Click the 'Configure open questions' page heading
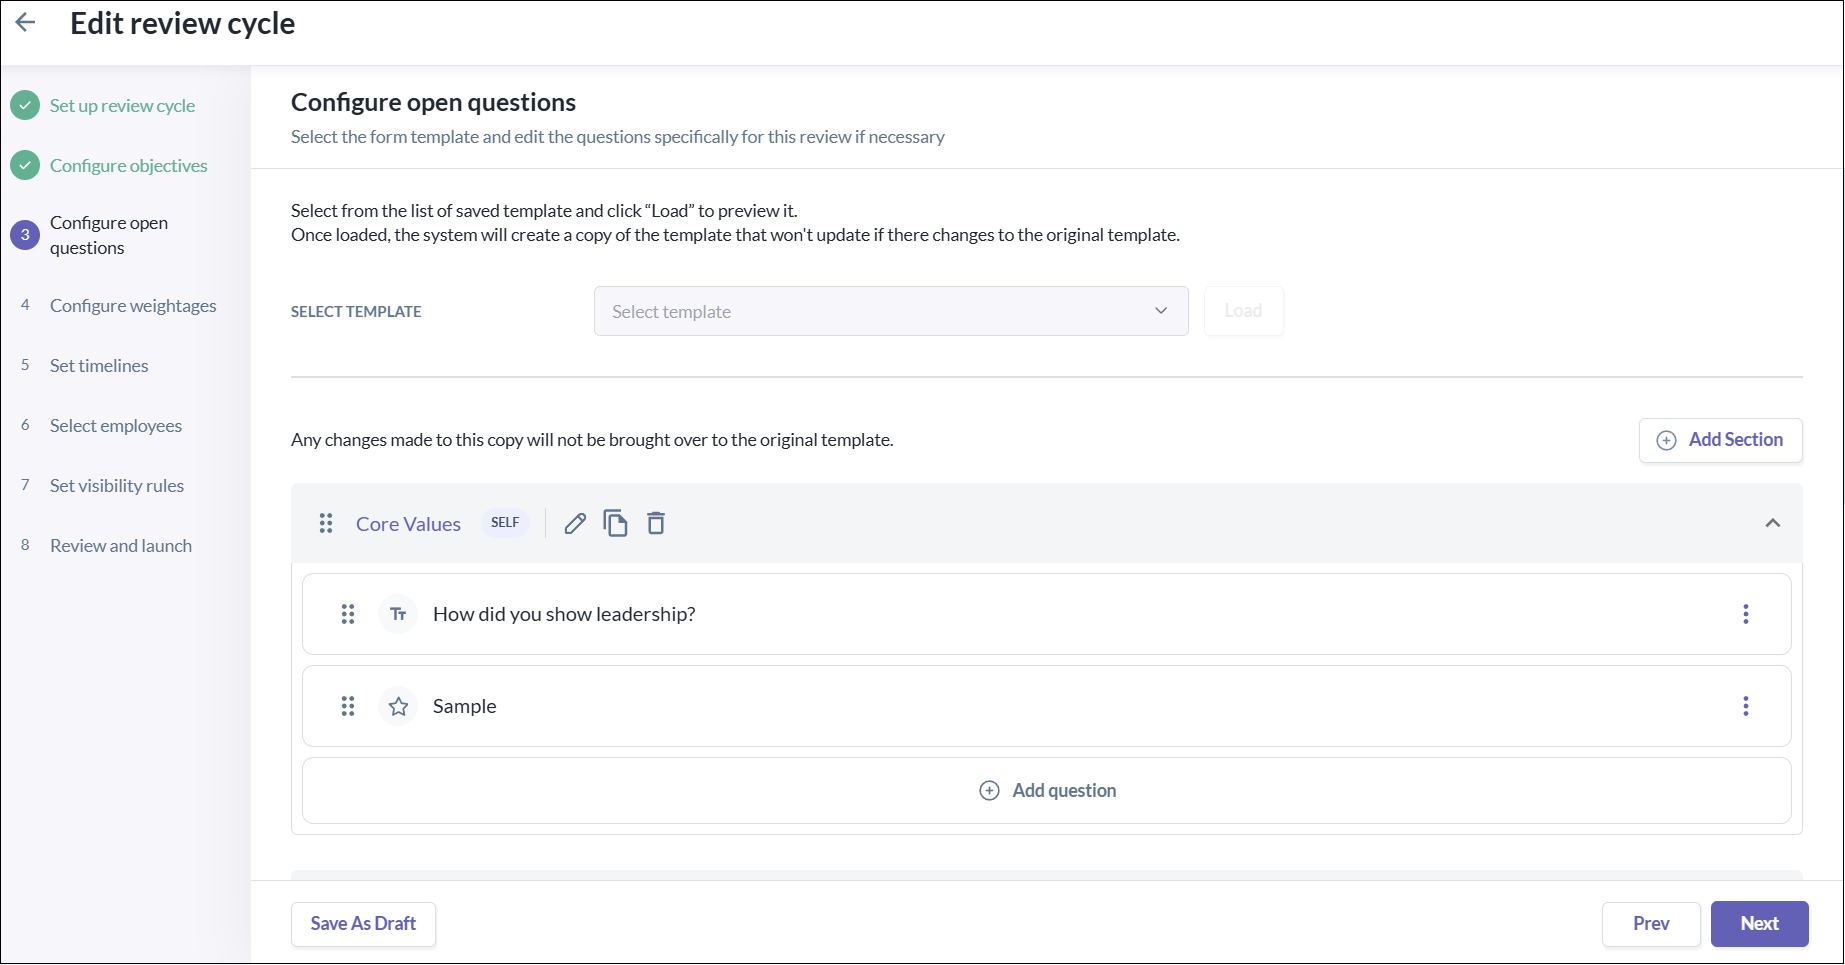This screenshot has height=965, width=1845. [433, 102]
